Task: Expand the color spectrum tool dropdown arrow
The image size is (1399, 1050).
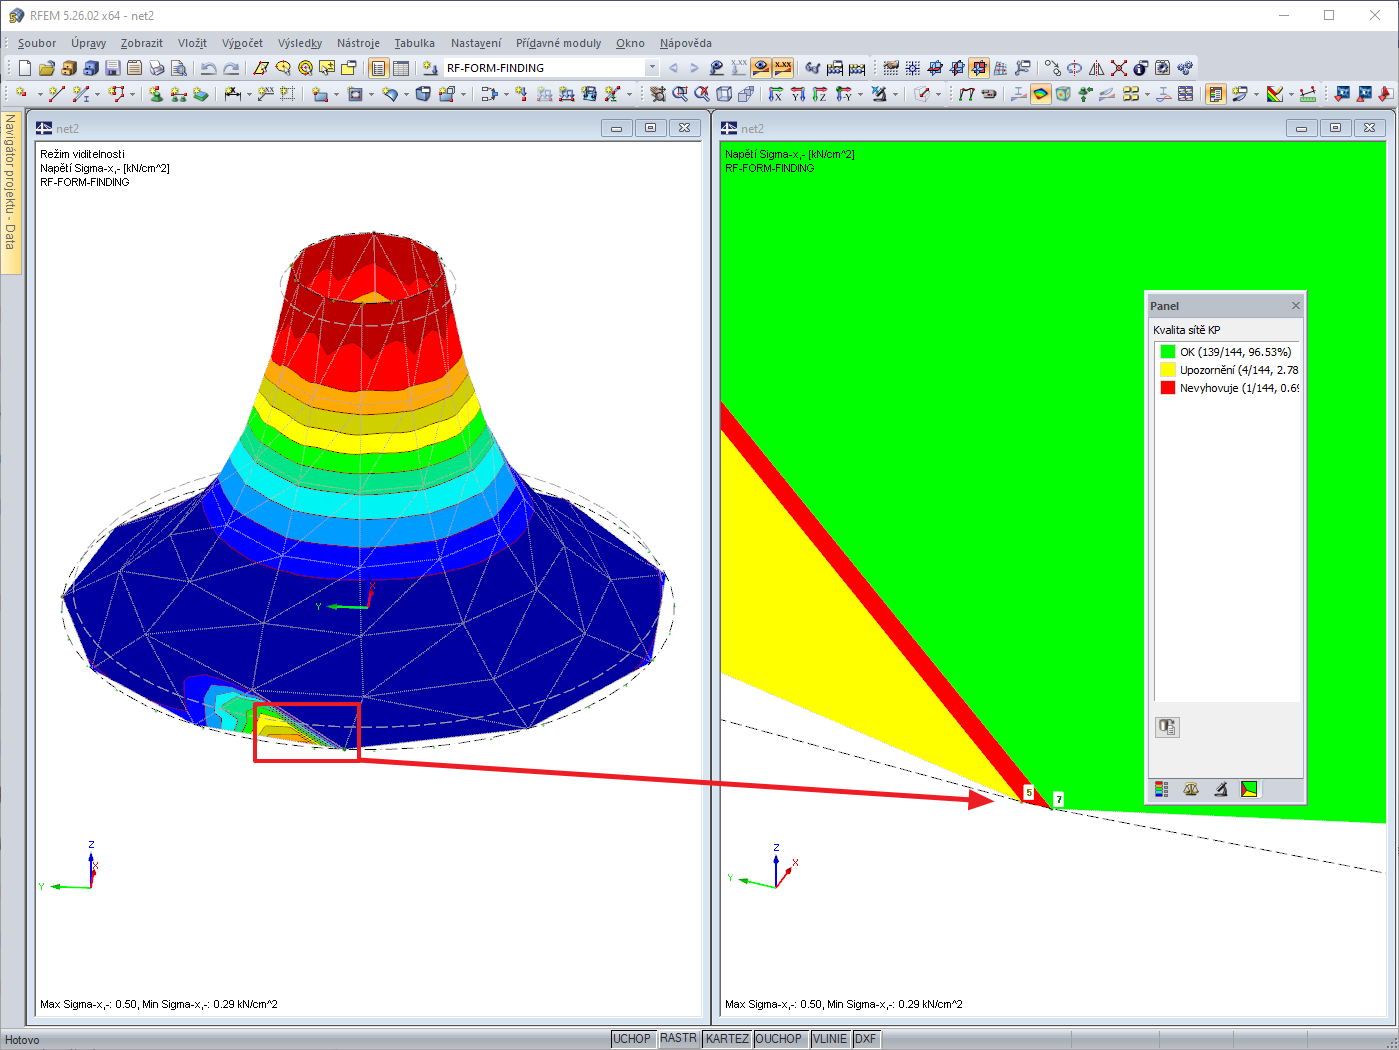Action: point(1291,94)
